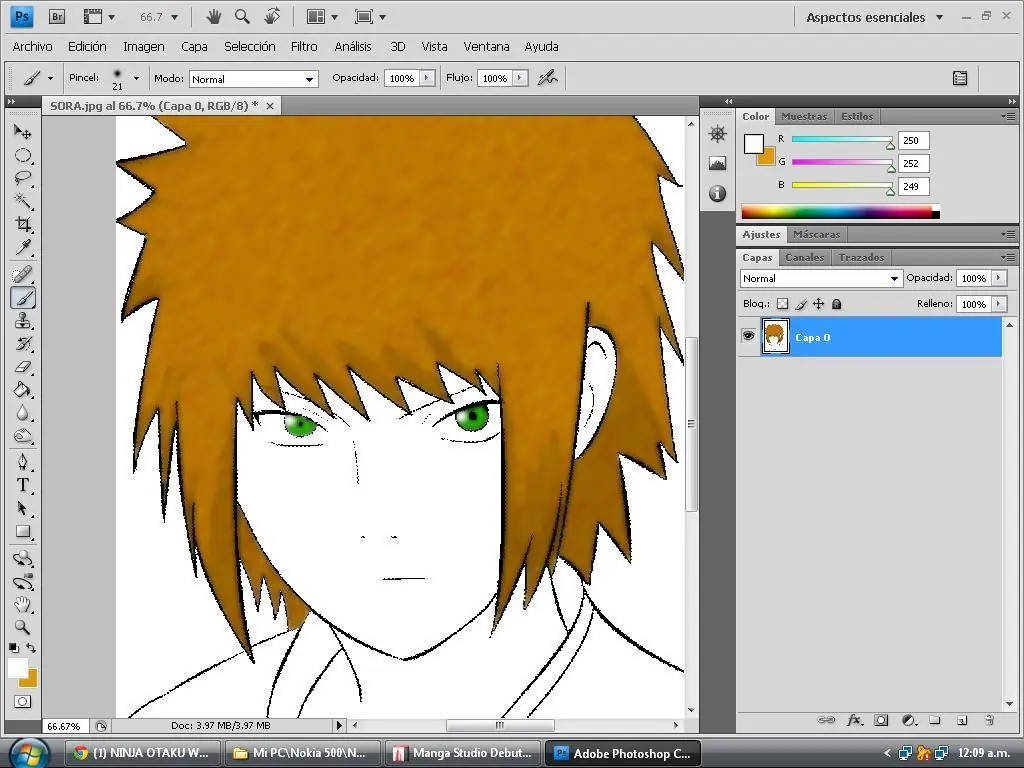
Task: Select the Hand tool in toolbox
Action: [23, 605]
